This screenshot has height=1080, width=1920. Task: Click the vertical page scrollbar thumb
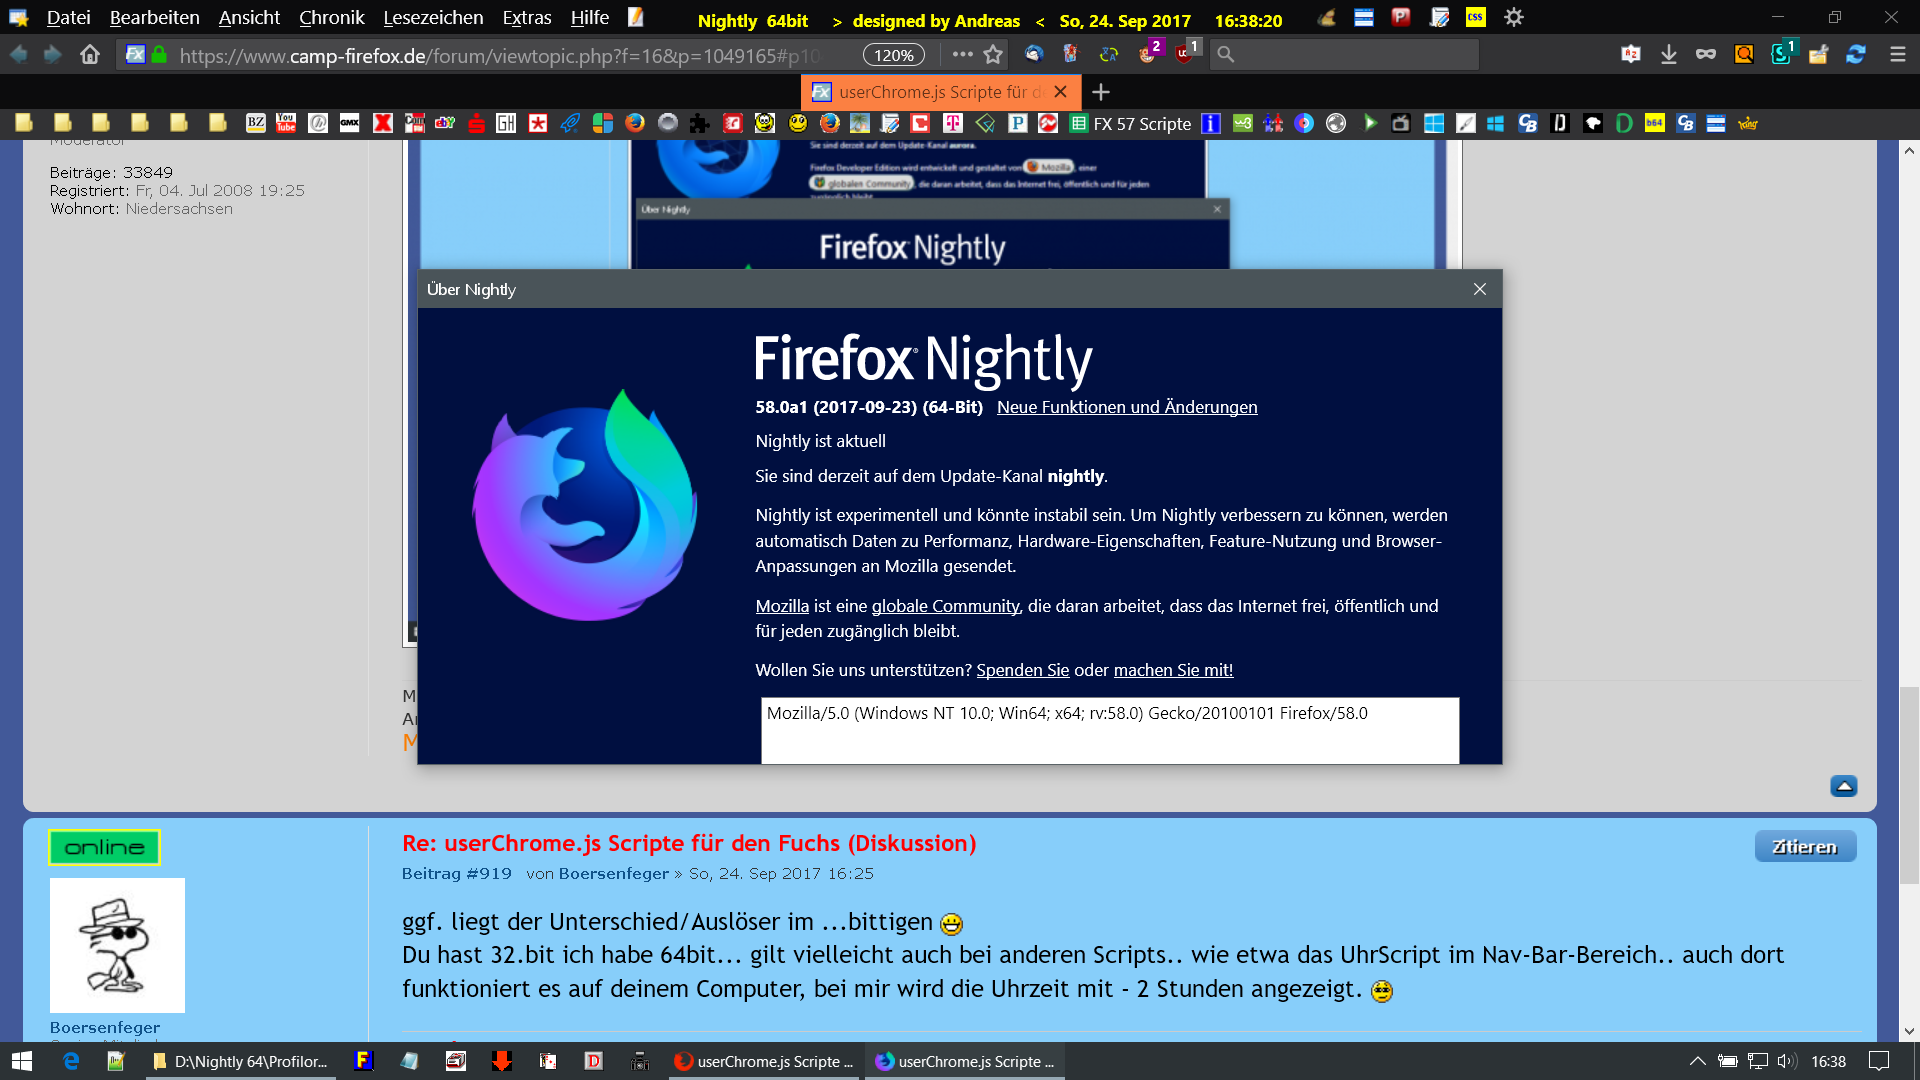(x=1909, y=785)
